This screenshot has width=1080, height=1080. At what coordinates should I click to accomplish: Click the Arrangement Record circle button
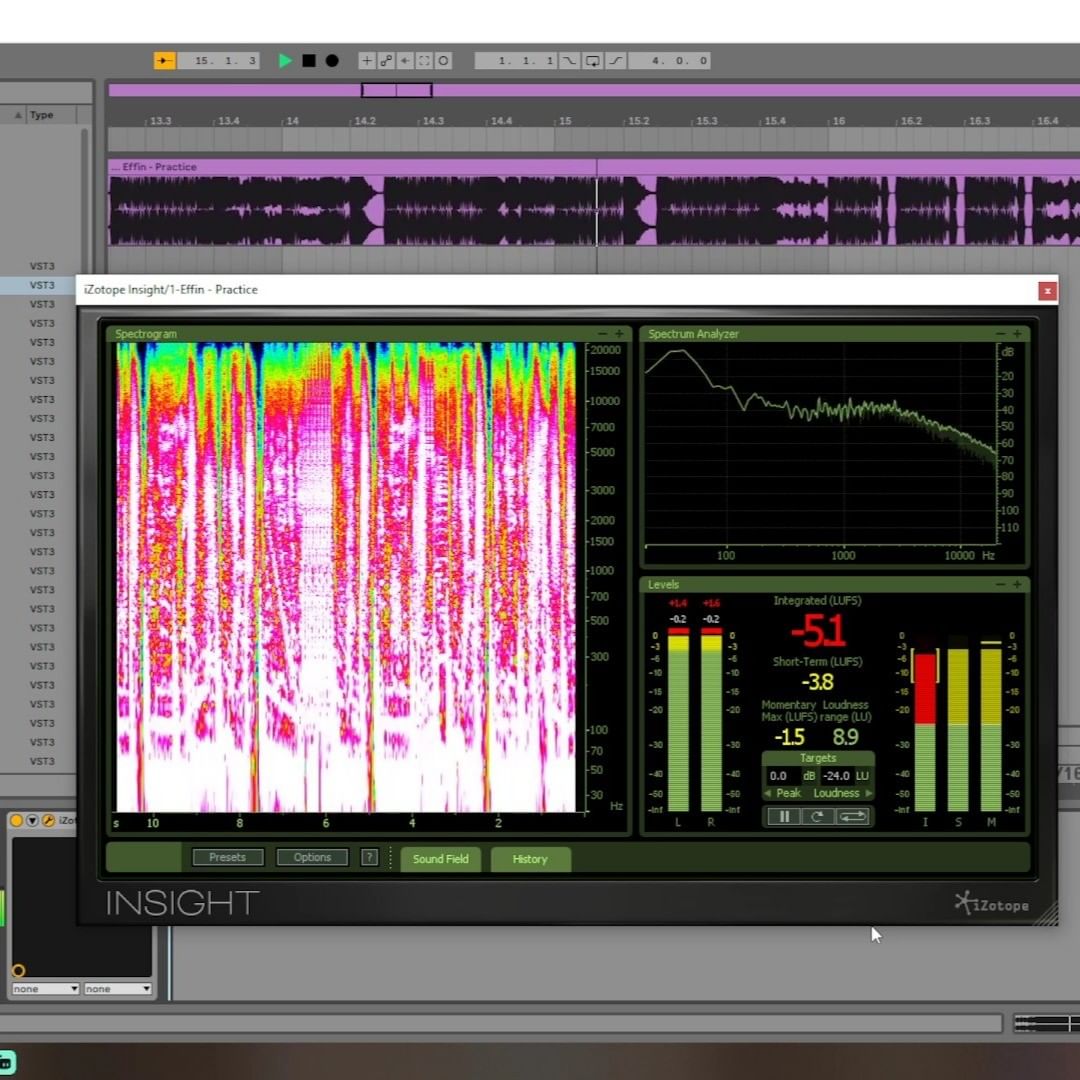[332, 61]
